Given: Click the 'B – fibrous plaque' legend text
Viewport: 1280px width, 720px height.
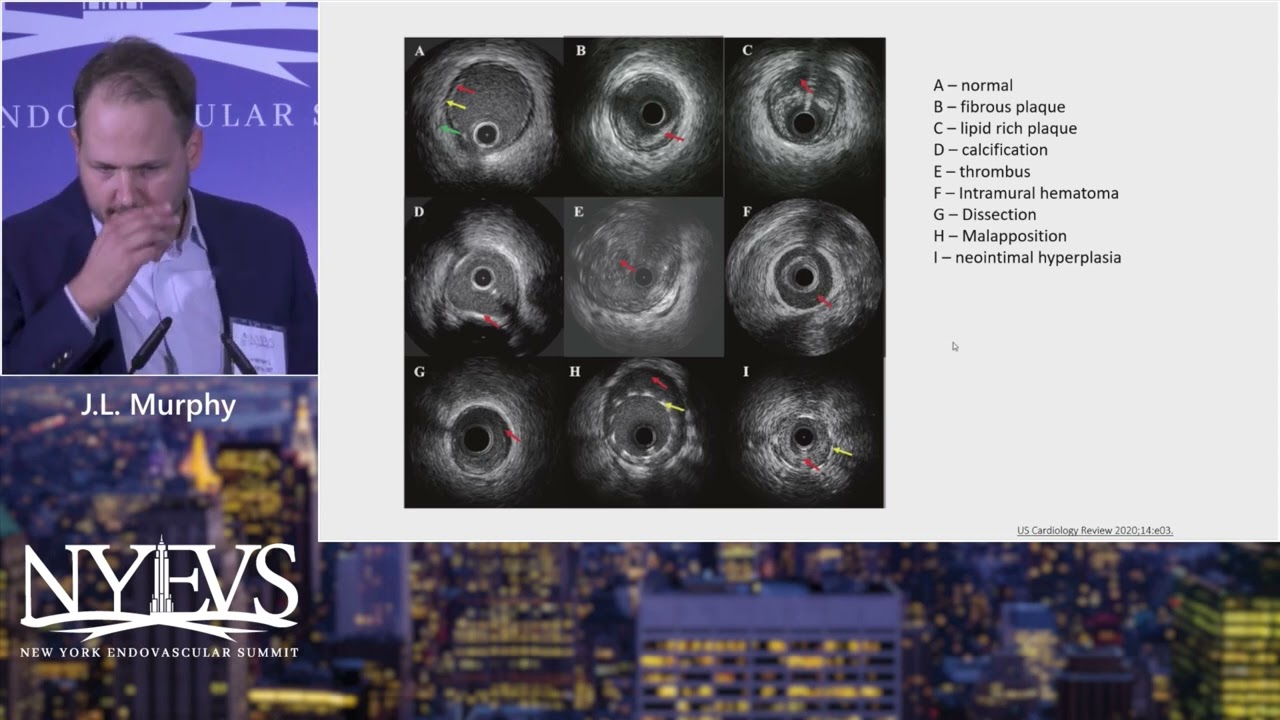Looking at the screenshot, I should coord(999,107).
